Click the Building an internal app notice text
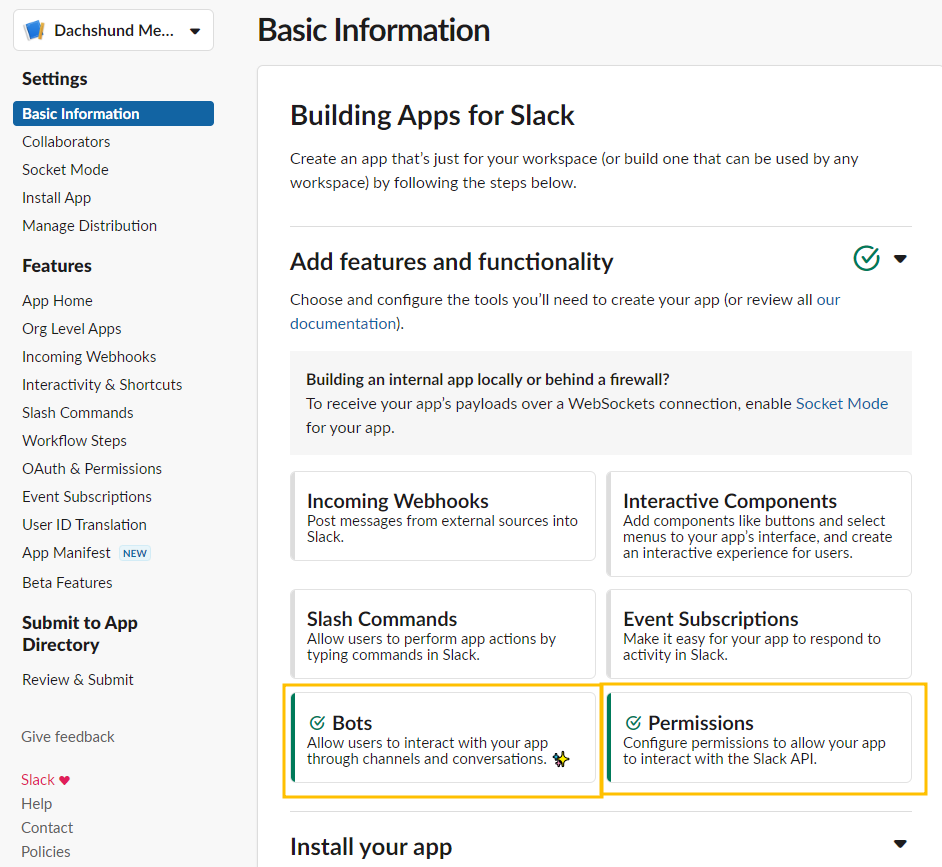This screenshot has height=867, width=942. click(488, 380)
